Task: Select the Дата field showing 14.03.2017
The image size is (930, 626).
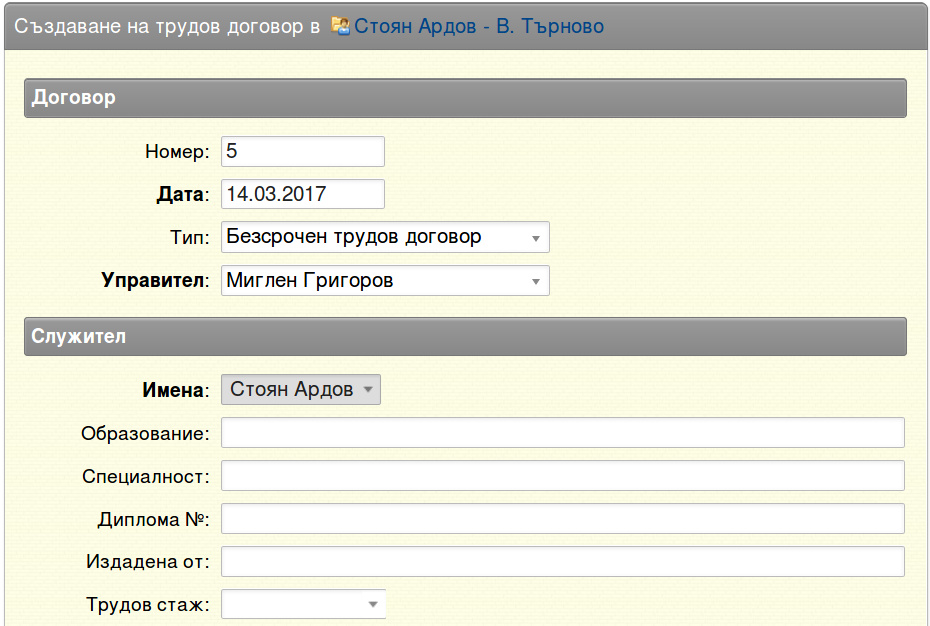Action: tap(302, 194)
